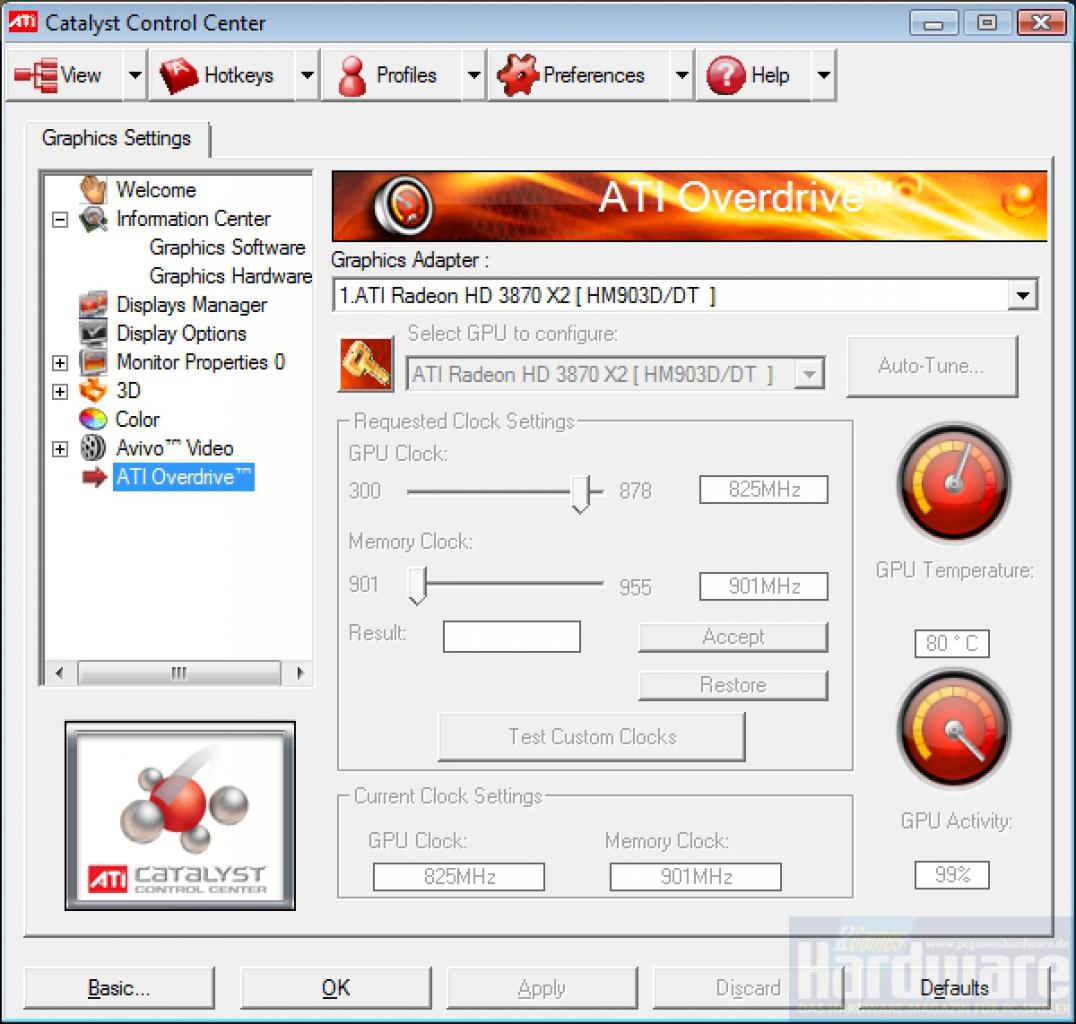Click the 3D cube icon

click(93, 391)
